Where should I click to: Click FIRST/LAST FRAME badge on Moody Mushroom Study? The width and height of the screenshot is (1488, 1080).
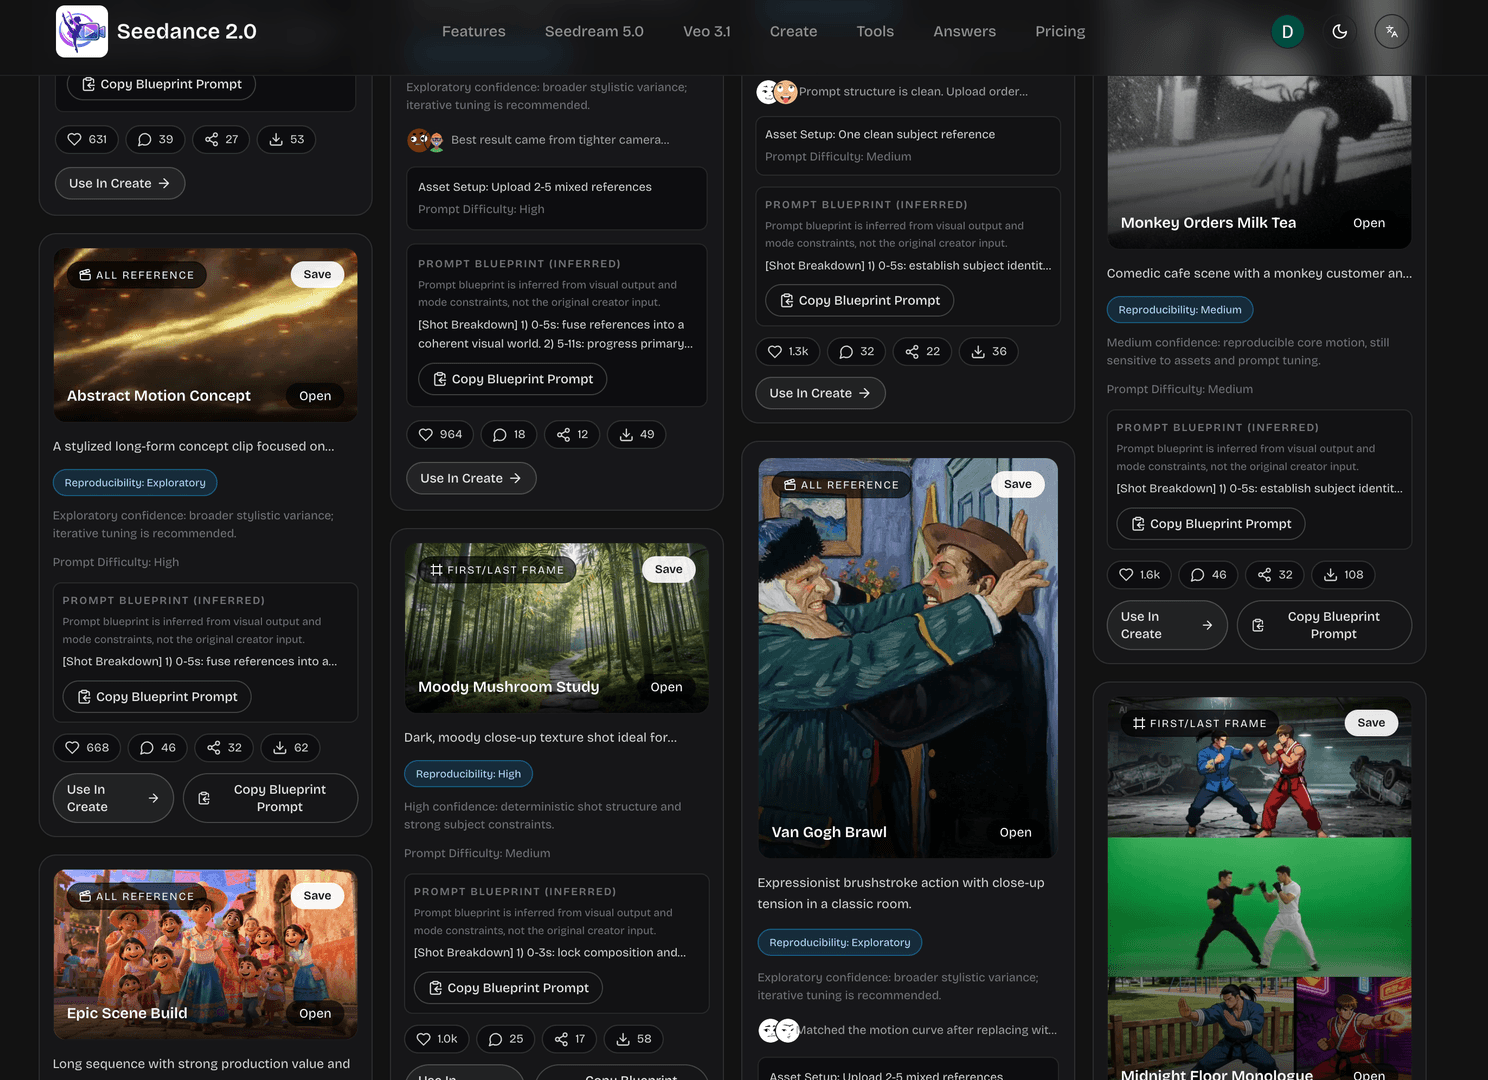[x=497, y=570]
